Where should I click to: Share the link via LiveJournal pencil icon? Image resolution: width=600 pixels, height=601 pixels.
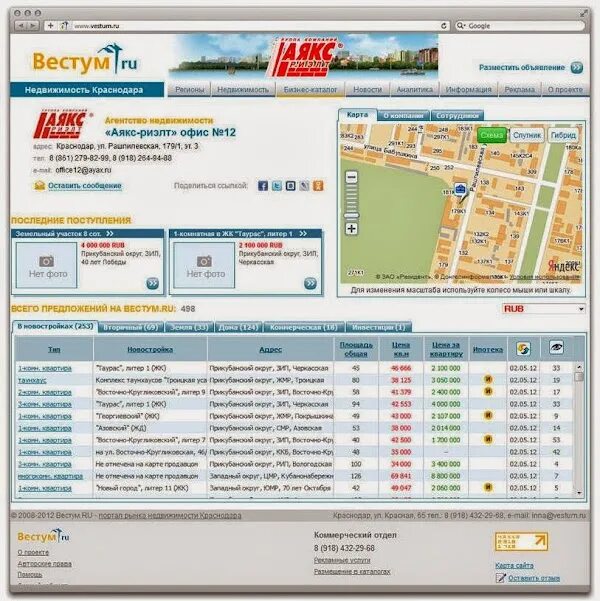click(x=304, y=186)
